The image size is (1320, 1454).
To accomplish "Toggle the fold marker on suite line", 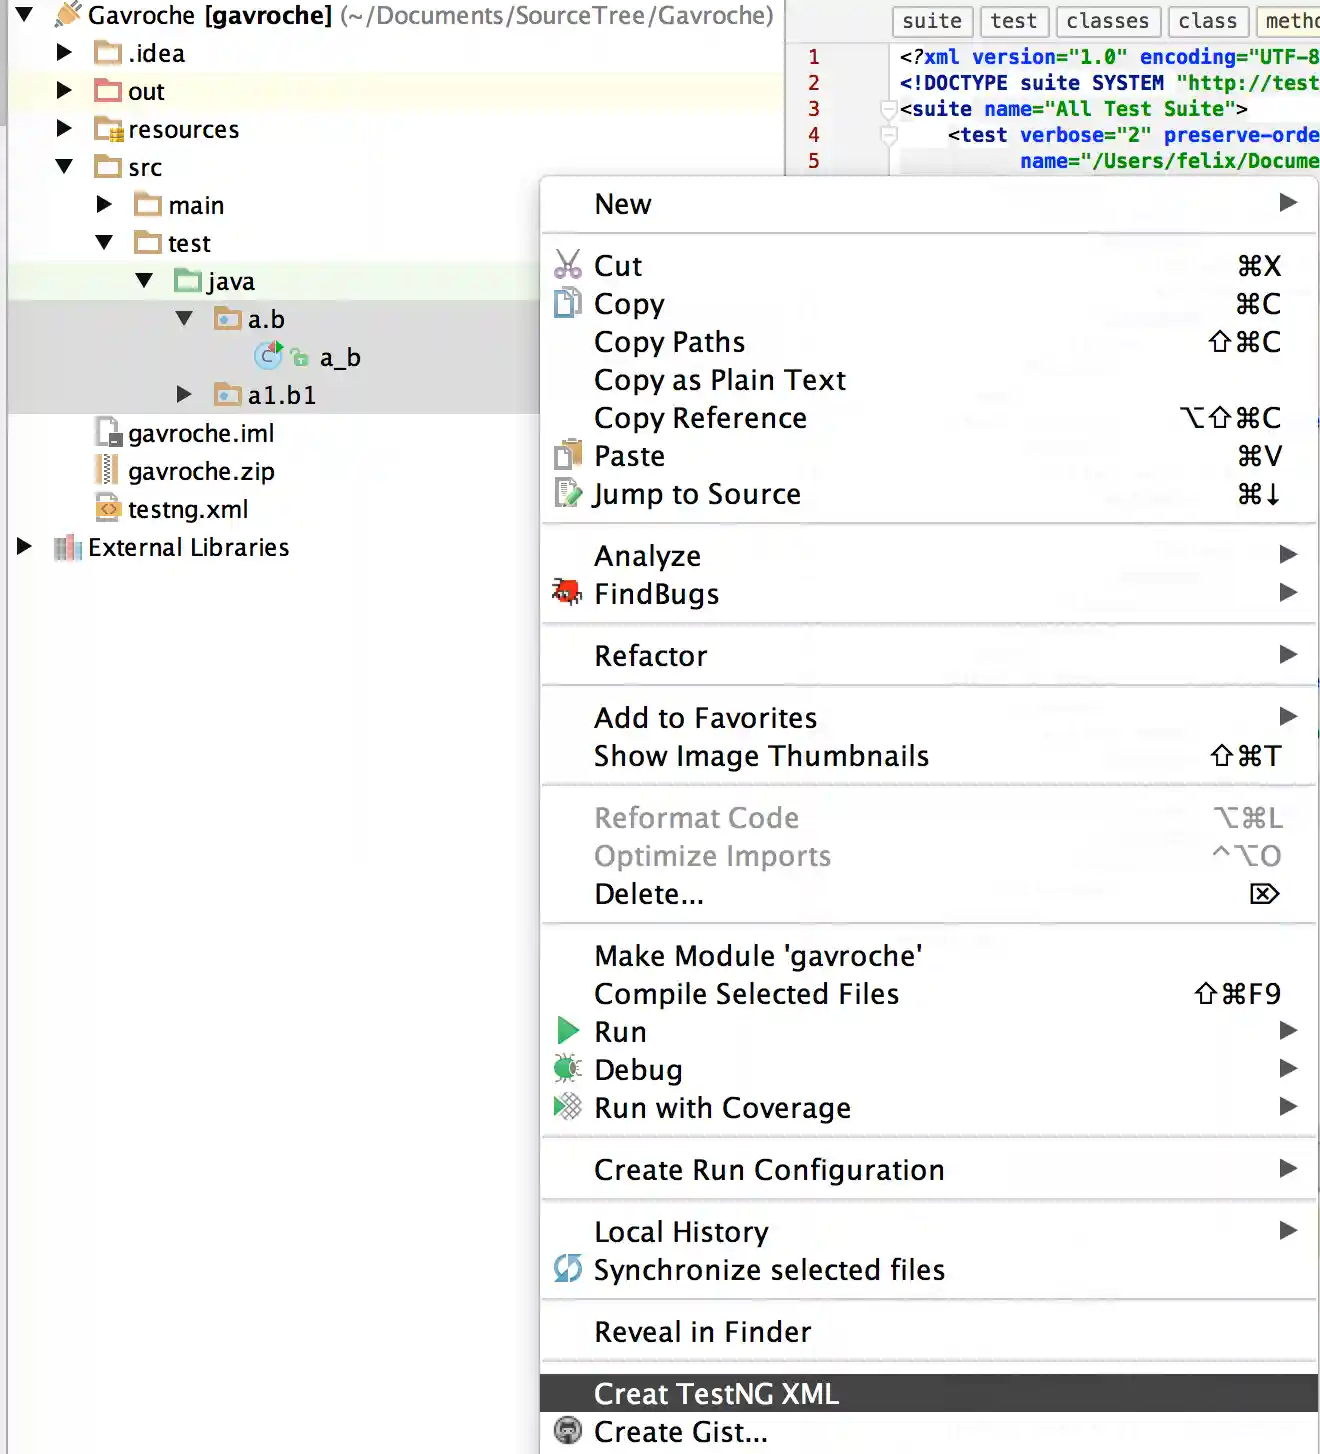I will pos(888,108).
